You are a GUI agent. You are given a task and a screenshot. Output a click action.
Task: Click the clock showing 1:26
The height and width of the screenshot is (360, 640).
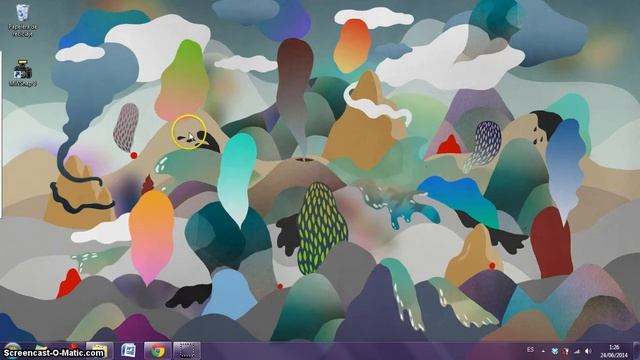click(613, 351)
